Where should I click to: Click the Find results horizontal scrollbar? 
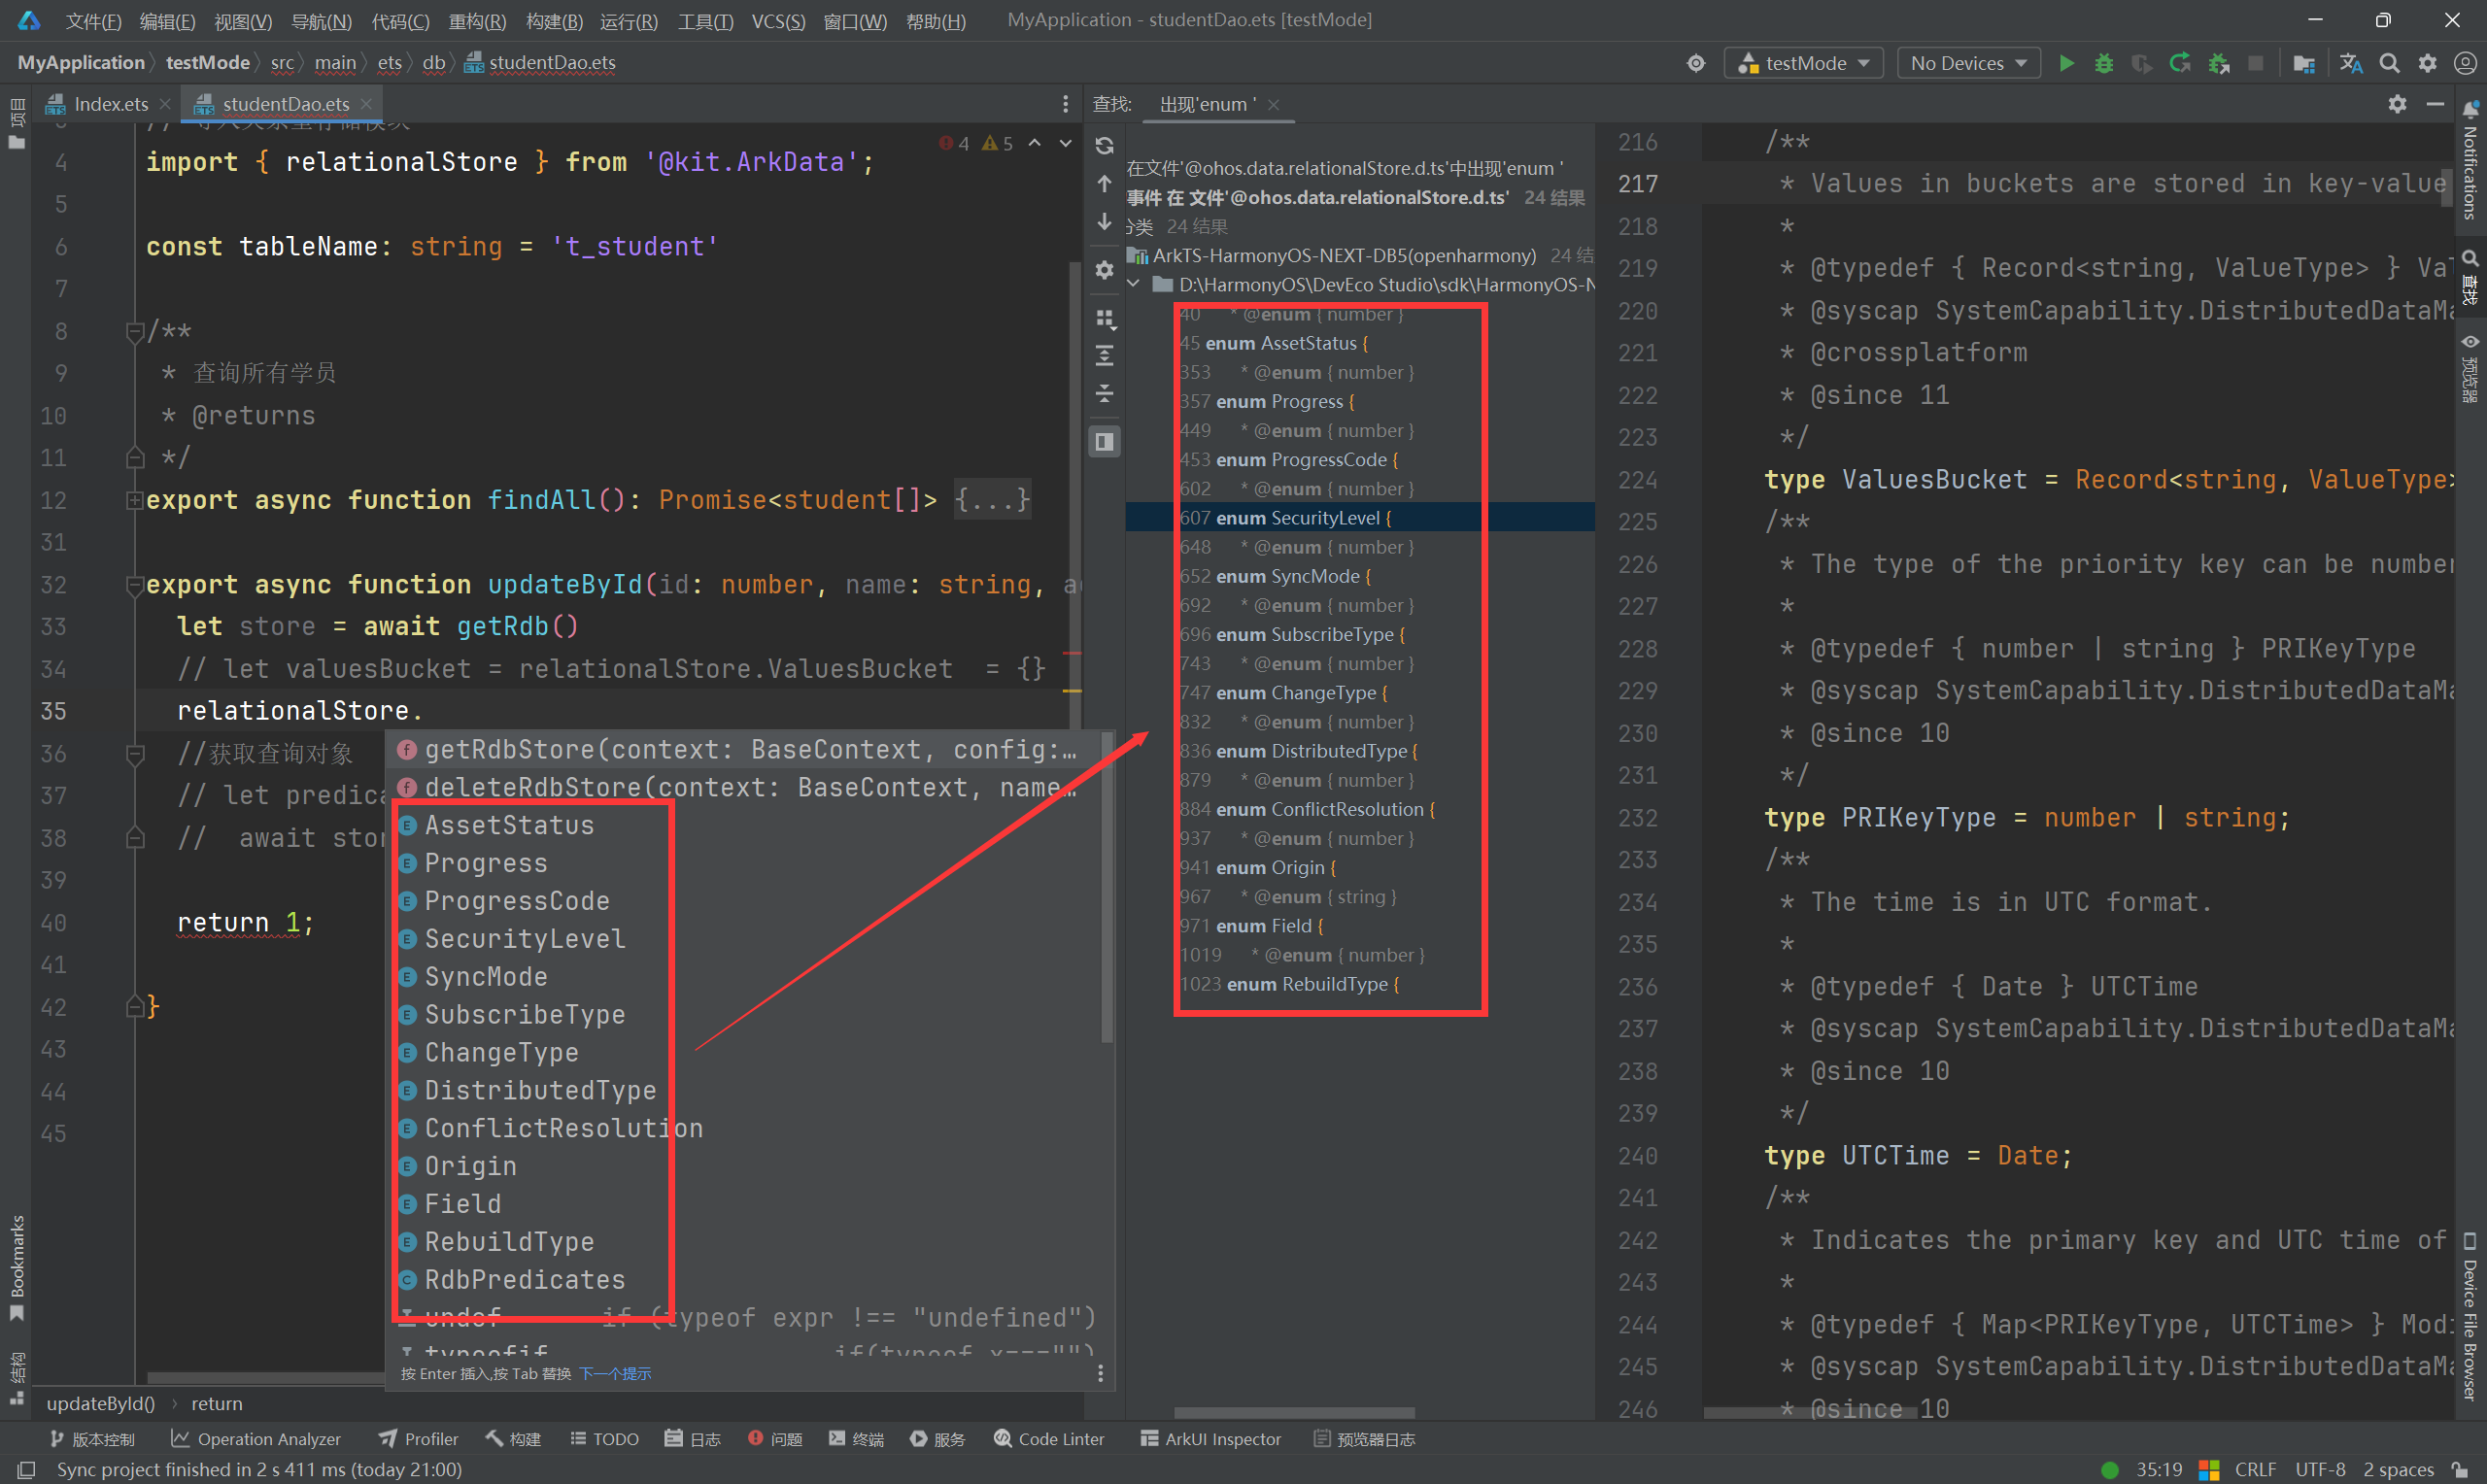(x=1294, y=1413)
